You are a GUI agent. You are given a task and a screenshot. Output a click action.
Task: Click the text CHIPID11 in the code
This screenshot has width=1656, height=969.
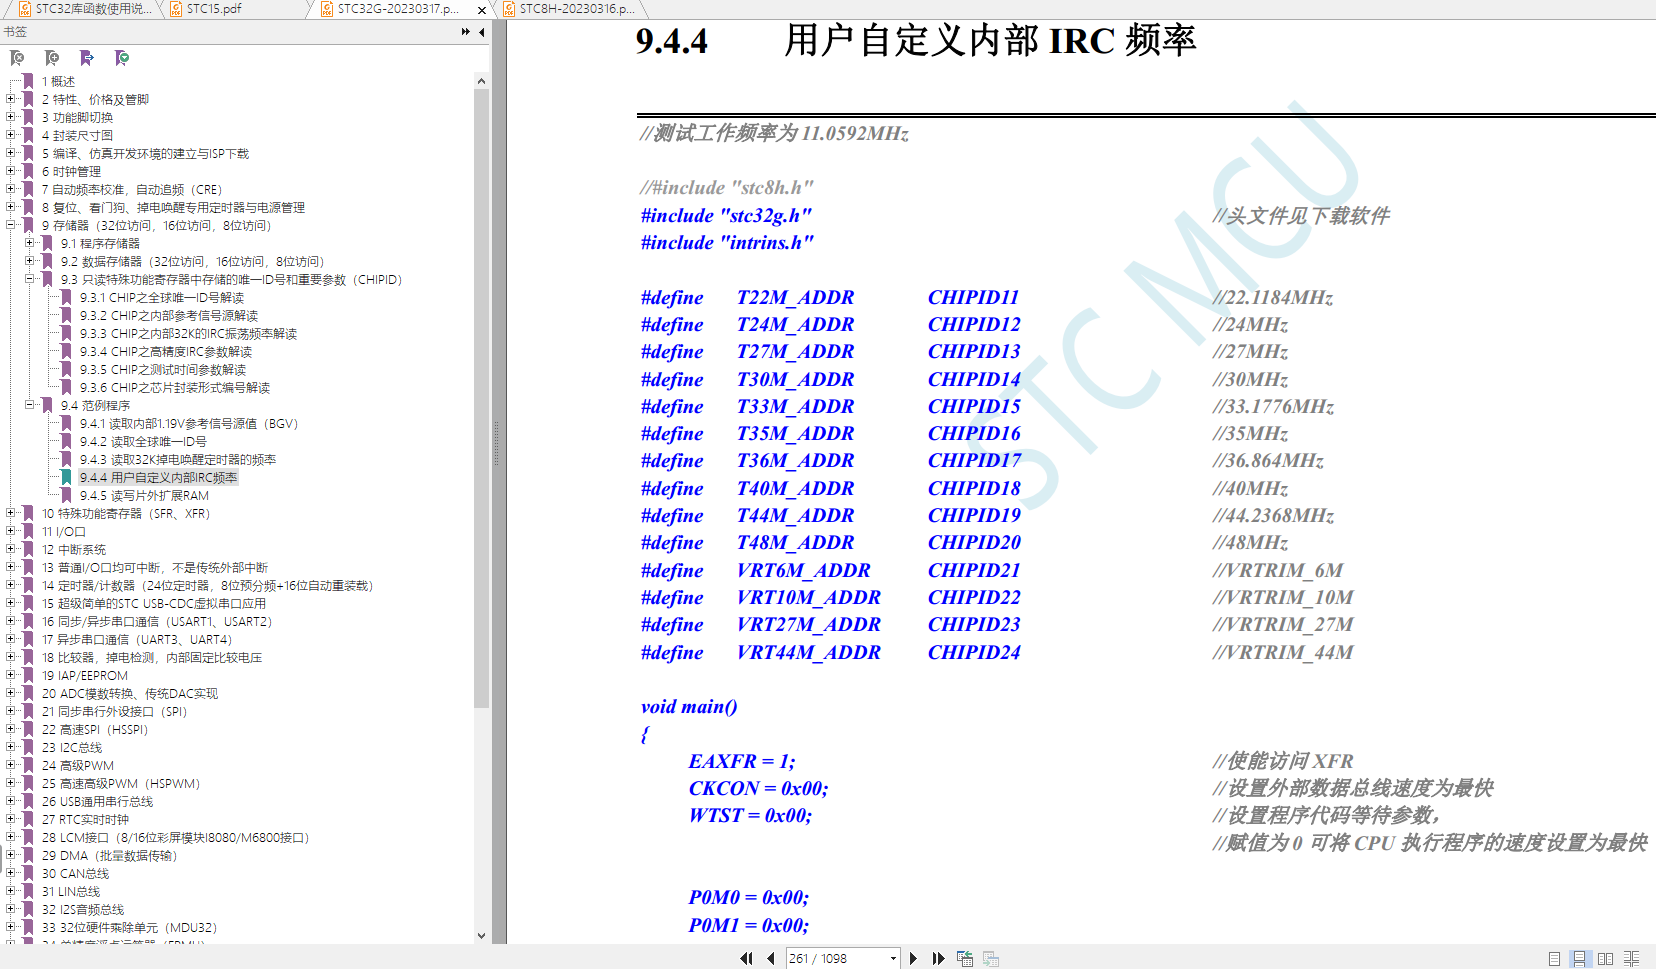(973, 297)
